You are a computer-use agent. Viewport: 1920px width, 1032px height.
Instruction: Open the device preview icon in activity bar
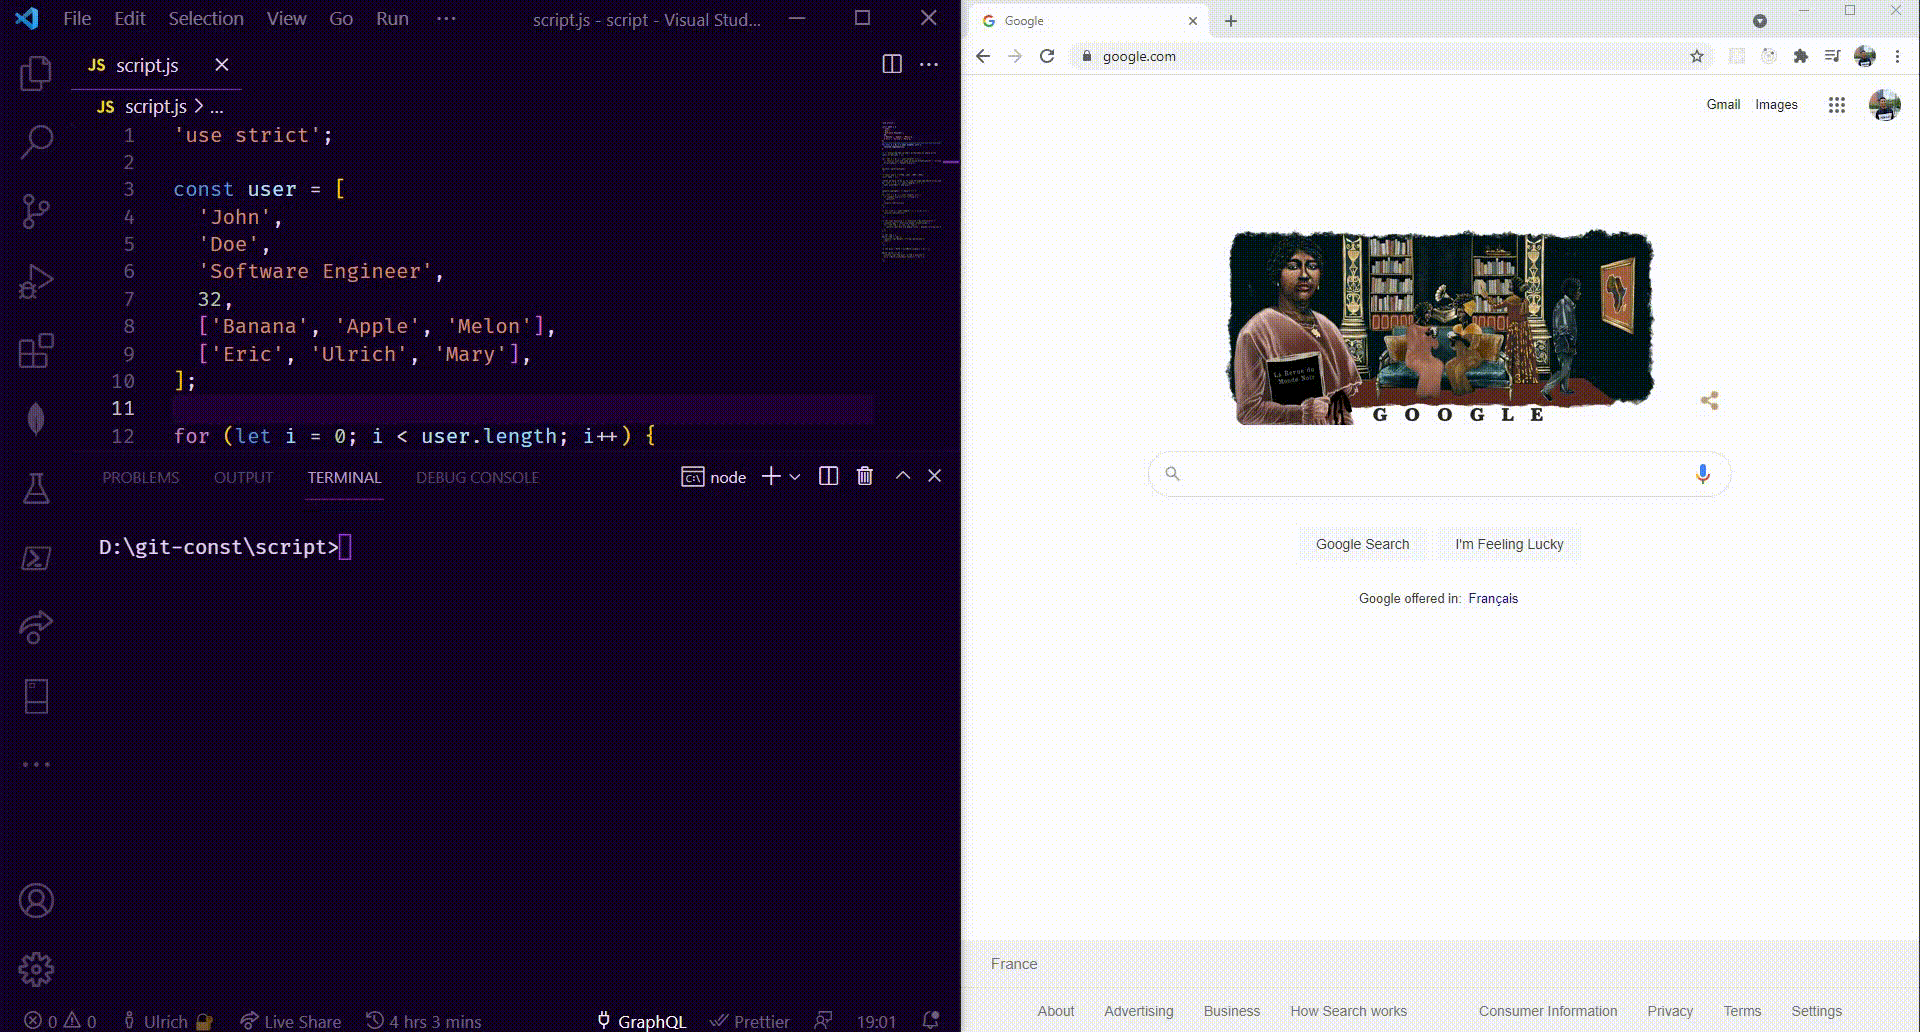[36, 696]
